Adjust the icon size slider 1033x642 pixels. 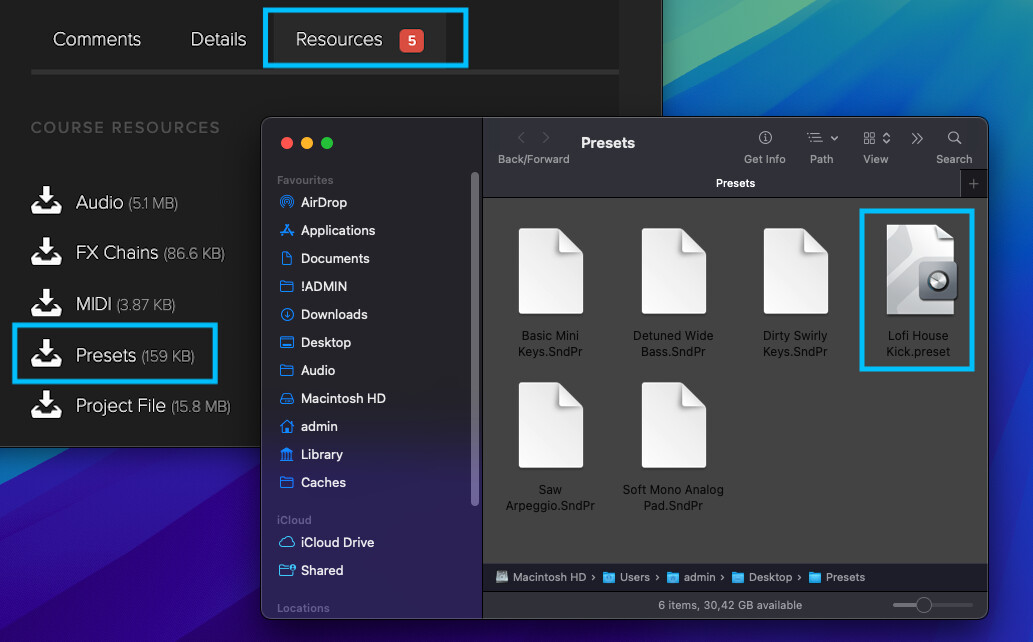[x=924, y=605]
